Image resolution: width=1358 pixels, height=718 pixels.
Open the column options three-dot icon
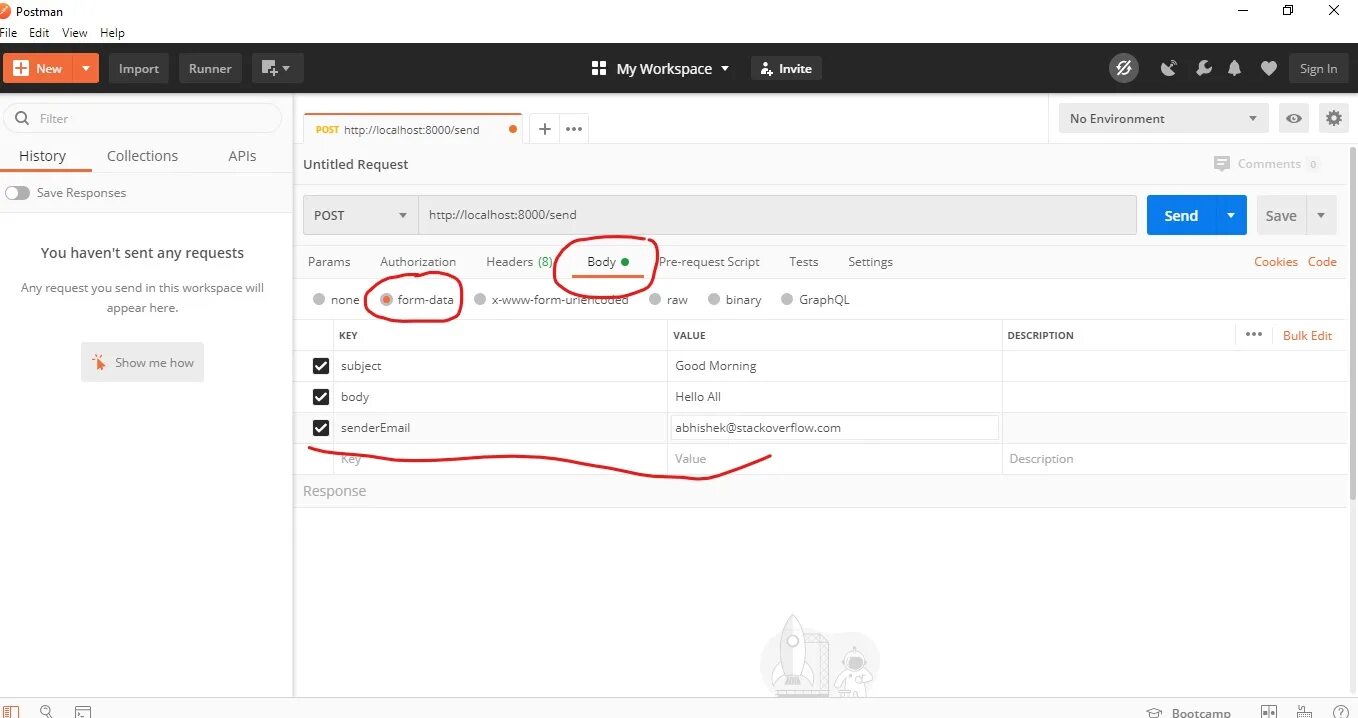[1254, 335]
